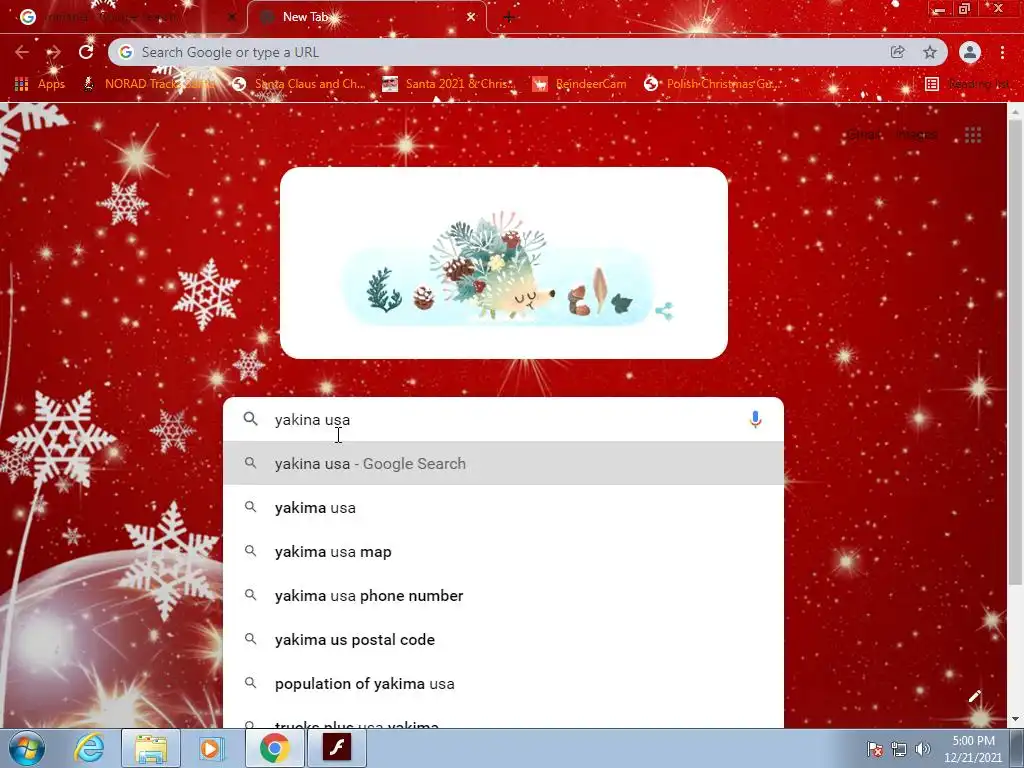Open NORAD Tracks Santa bookmark
The width and height of the screenshot is (1024, 768).
pyautogui.click(x=150, y=84)
